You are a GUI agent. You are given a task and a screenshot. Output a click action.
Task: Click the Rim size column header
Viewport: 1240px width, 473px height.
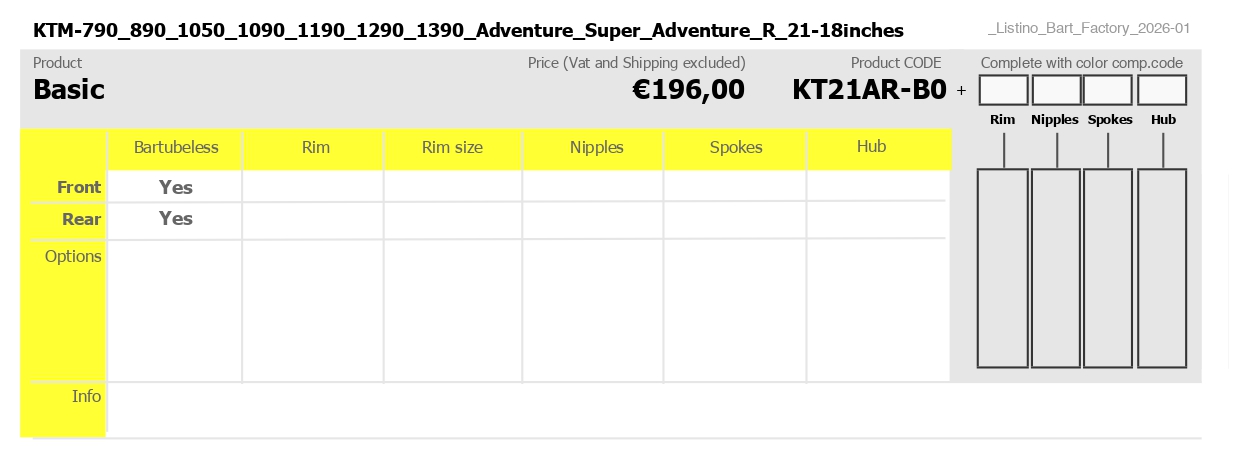click(452, 148)
